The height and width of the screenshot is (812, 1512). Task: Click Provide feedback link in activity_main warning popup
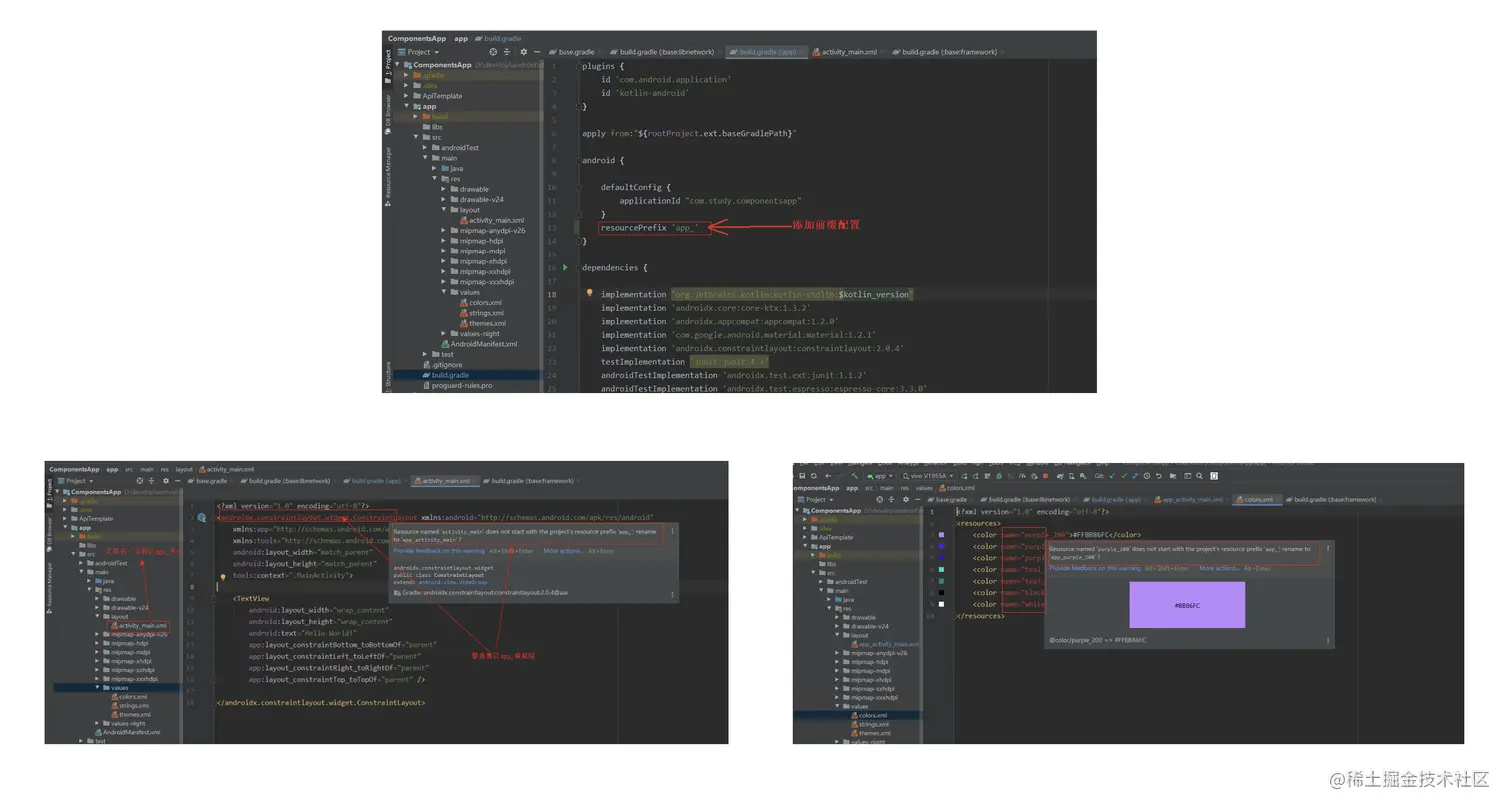439,551
